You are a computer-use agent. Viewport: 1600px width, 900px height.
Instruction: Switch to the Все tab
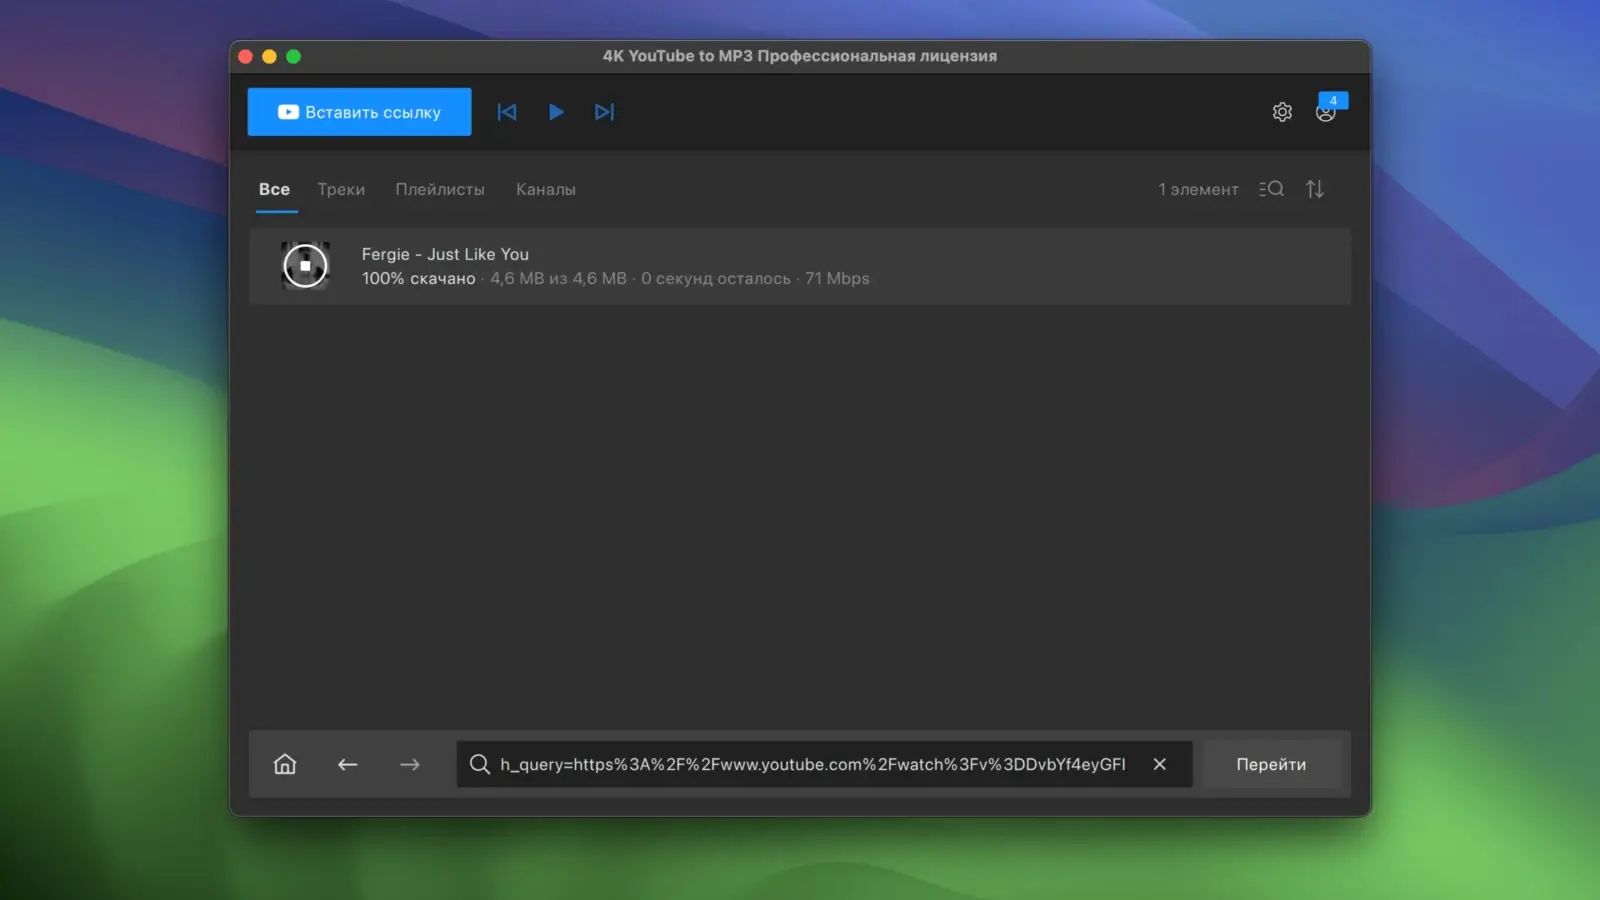[x=274, y=189]
